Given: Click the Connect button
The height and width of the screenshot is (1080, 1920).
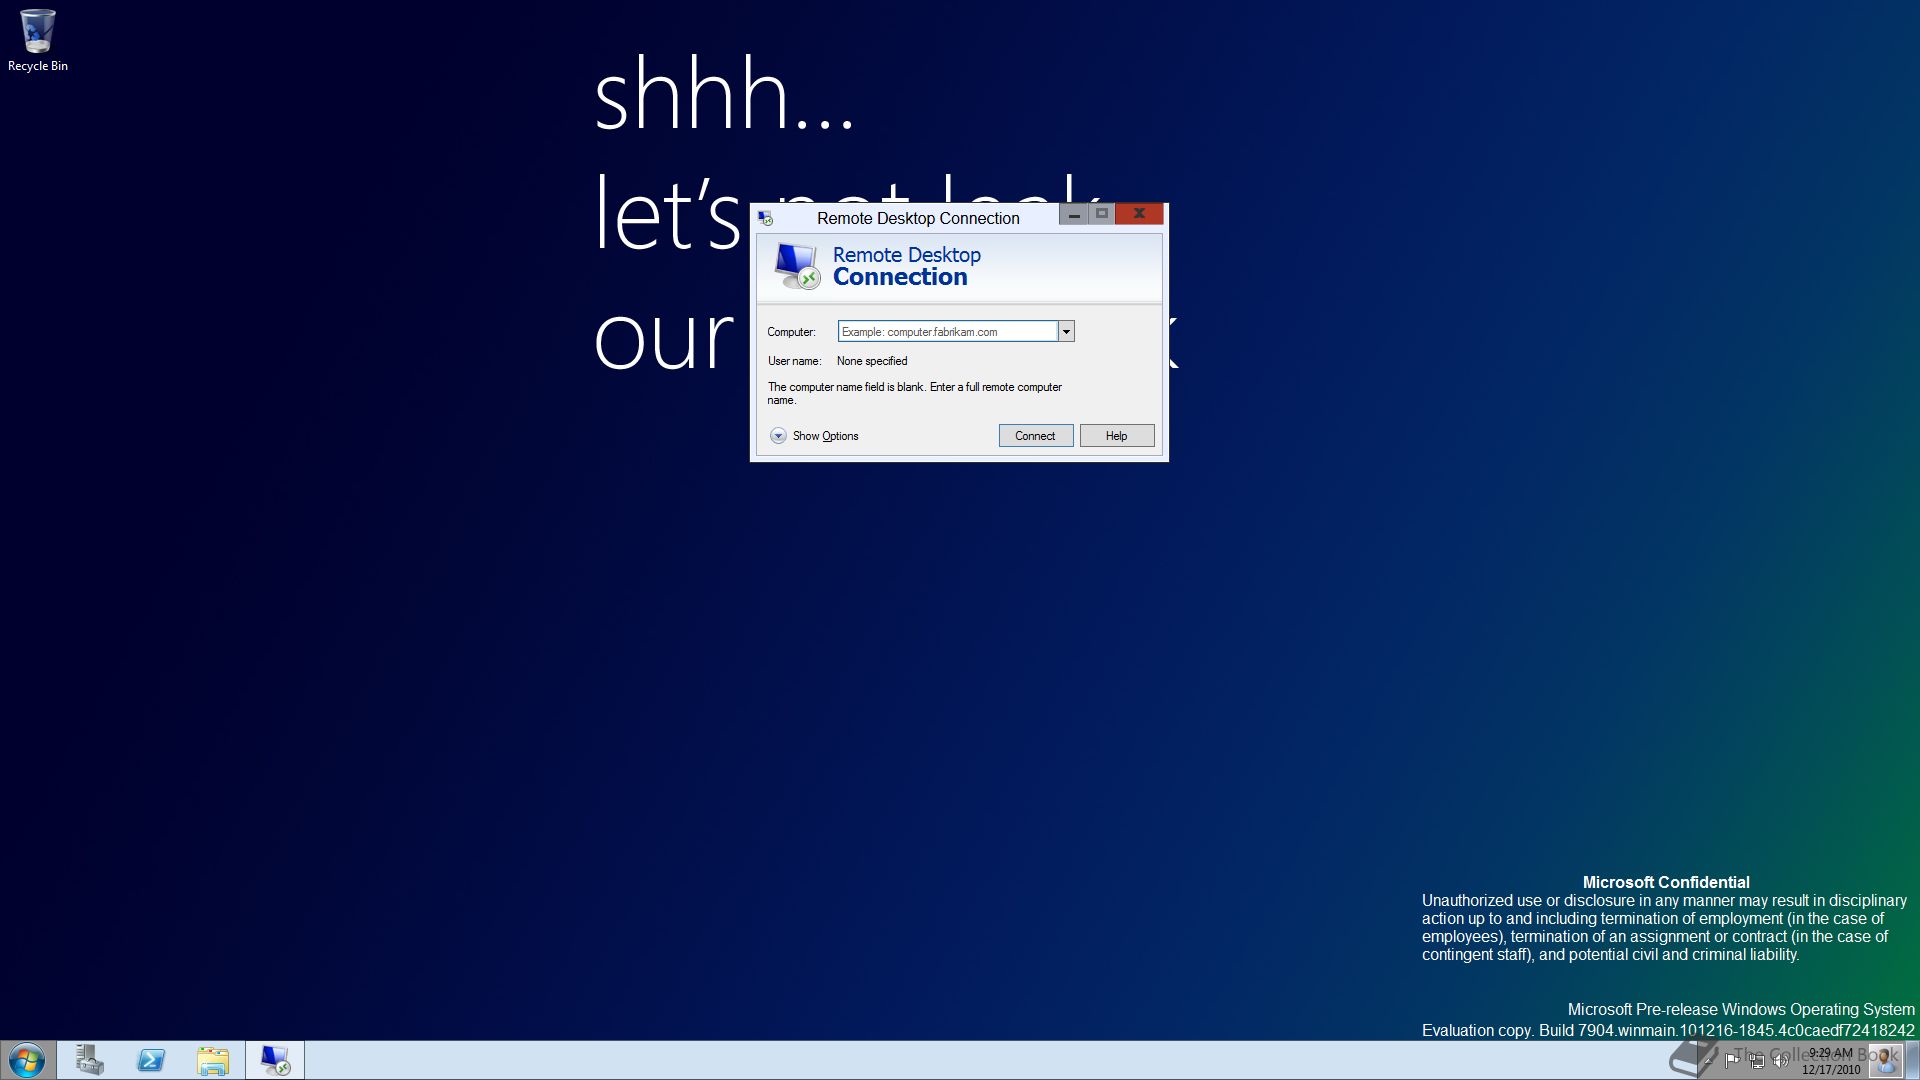Looking at the screenshot, I should (x=1036, y=436).
